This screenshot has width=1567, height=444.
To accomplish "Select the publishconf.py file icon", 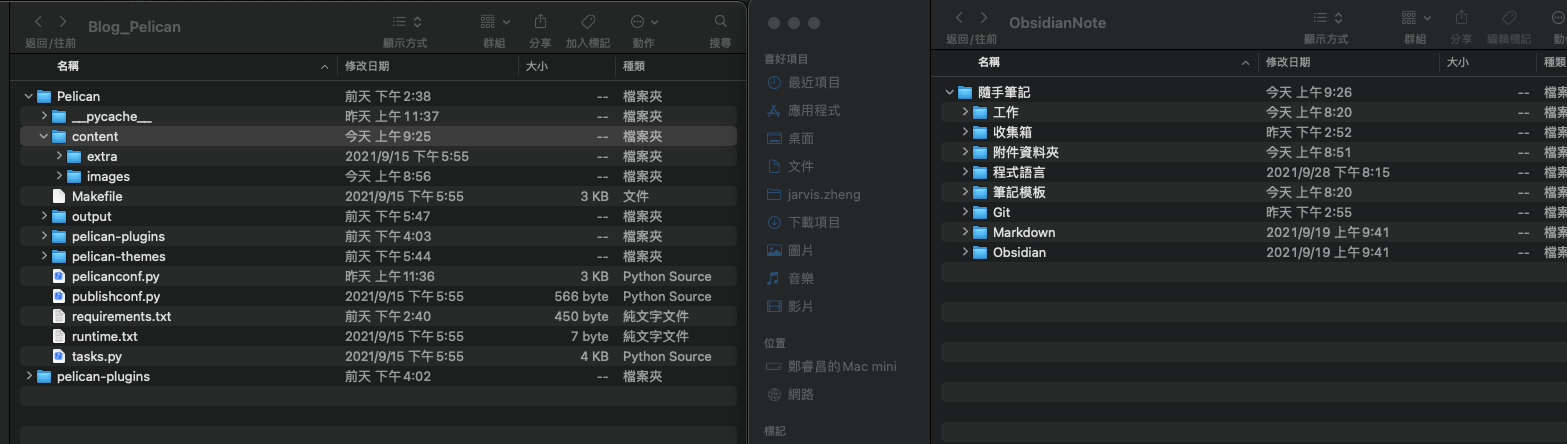I will (59, 297).
